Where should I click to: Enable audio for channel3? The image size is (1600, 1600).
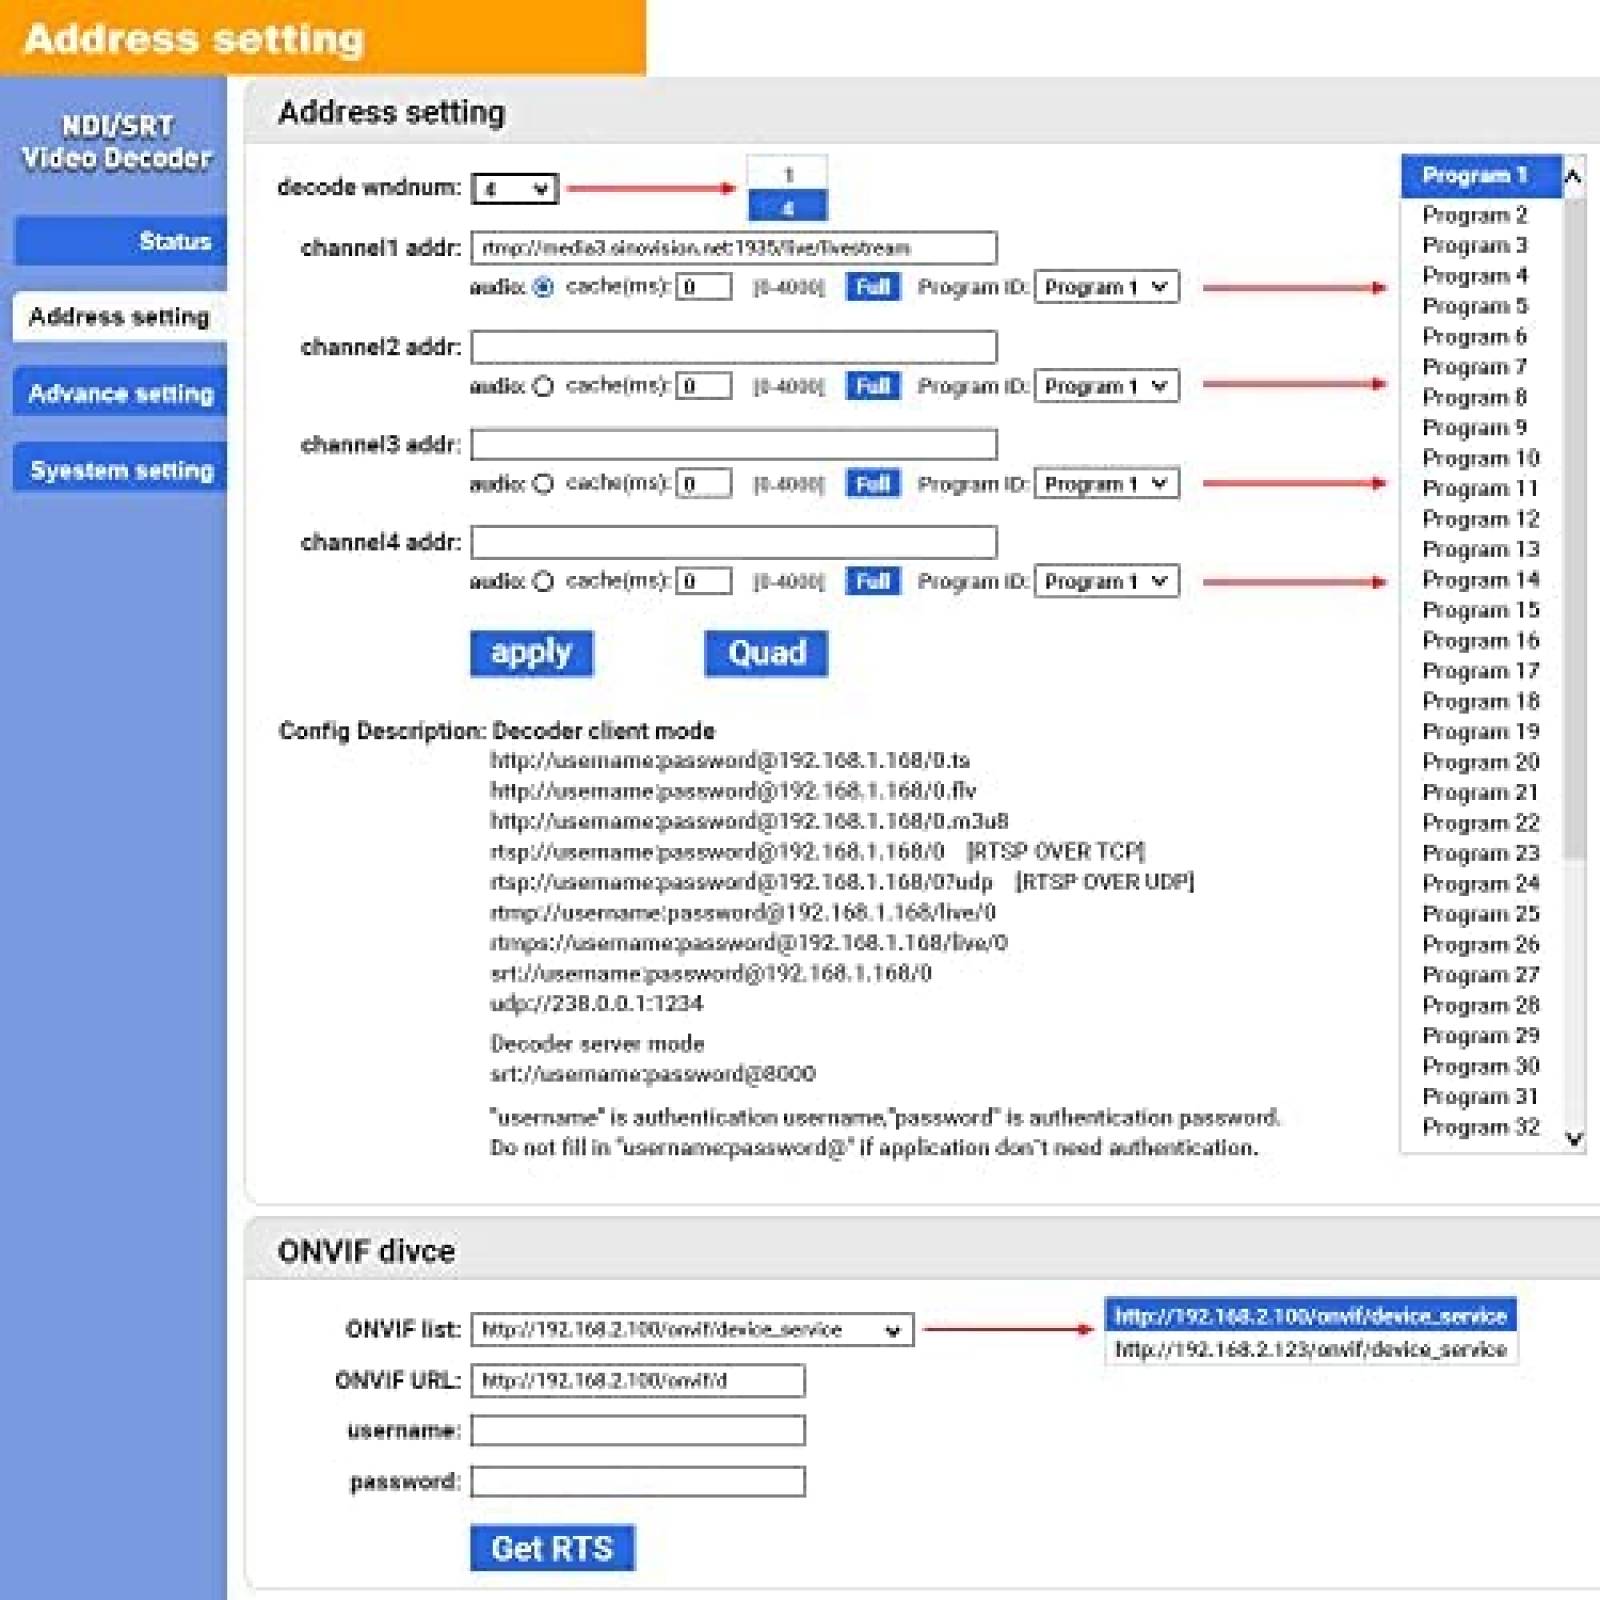point(541,483)
